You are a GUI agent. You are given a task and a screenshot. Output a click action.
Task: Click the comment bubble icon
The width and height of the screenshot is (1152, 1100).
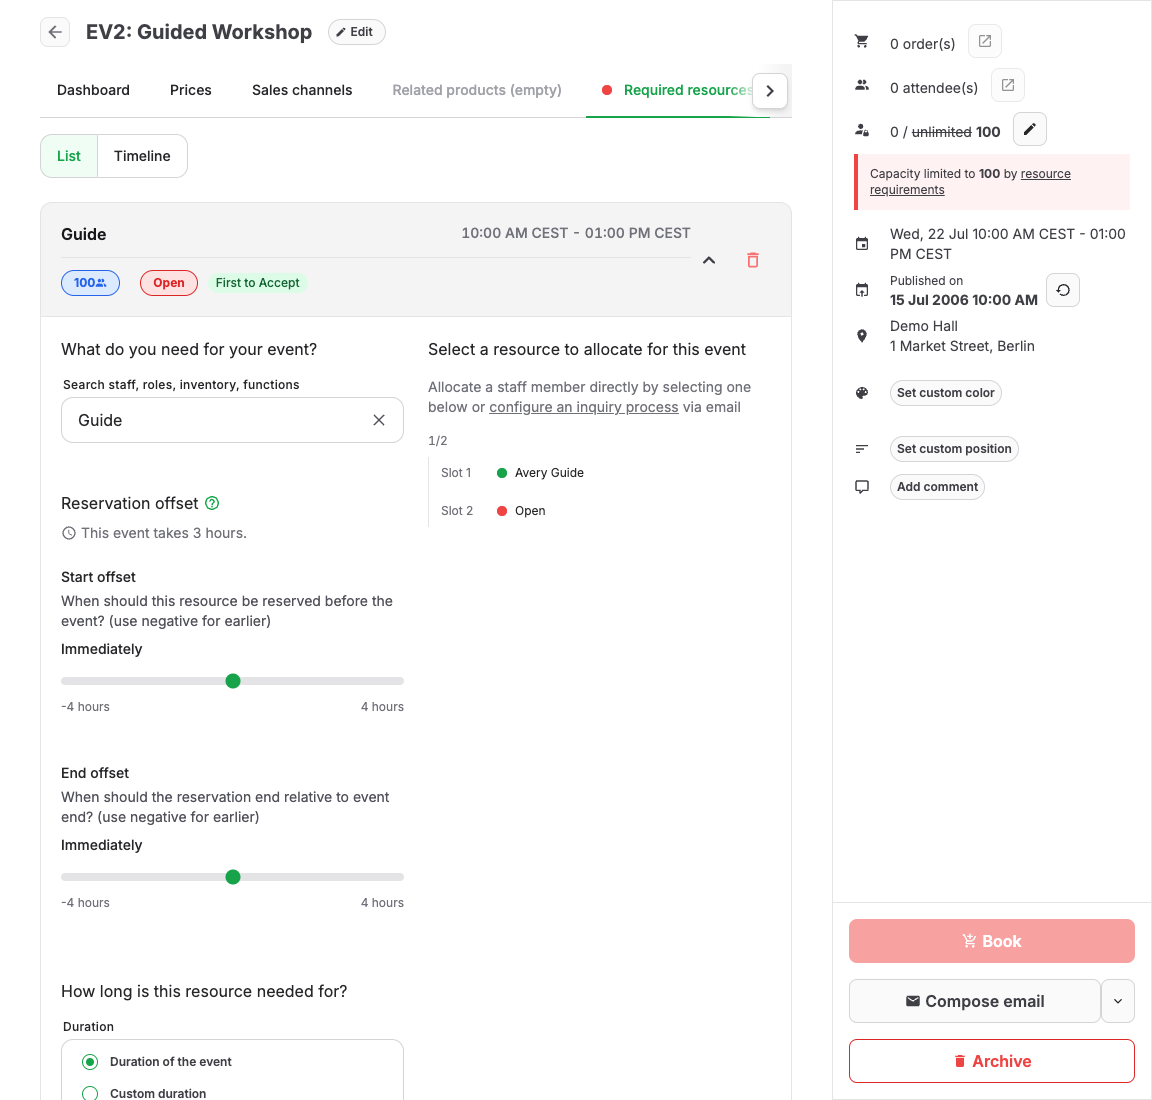(x=862, y=487)
